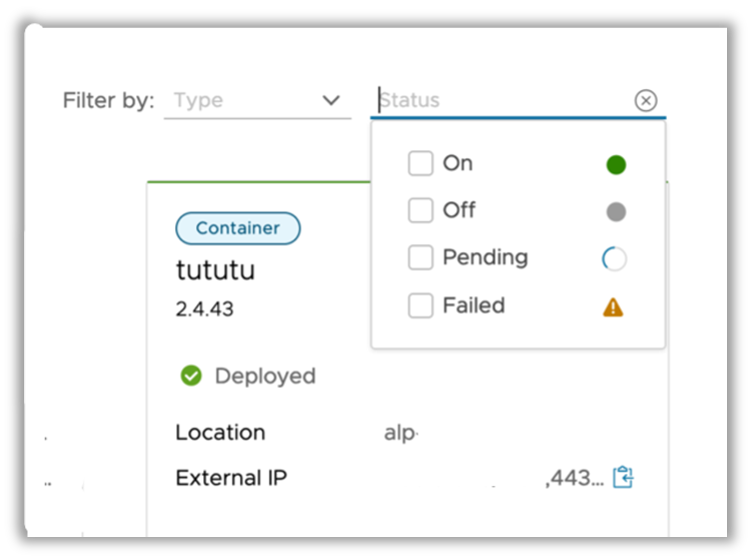This screenshot has height=559, width=751.
Task: Click the Container type badge
Action: [237, 228]
